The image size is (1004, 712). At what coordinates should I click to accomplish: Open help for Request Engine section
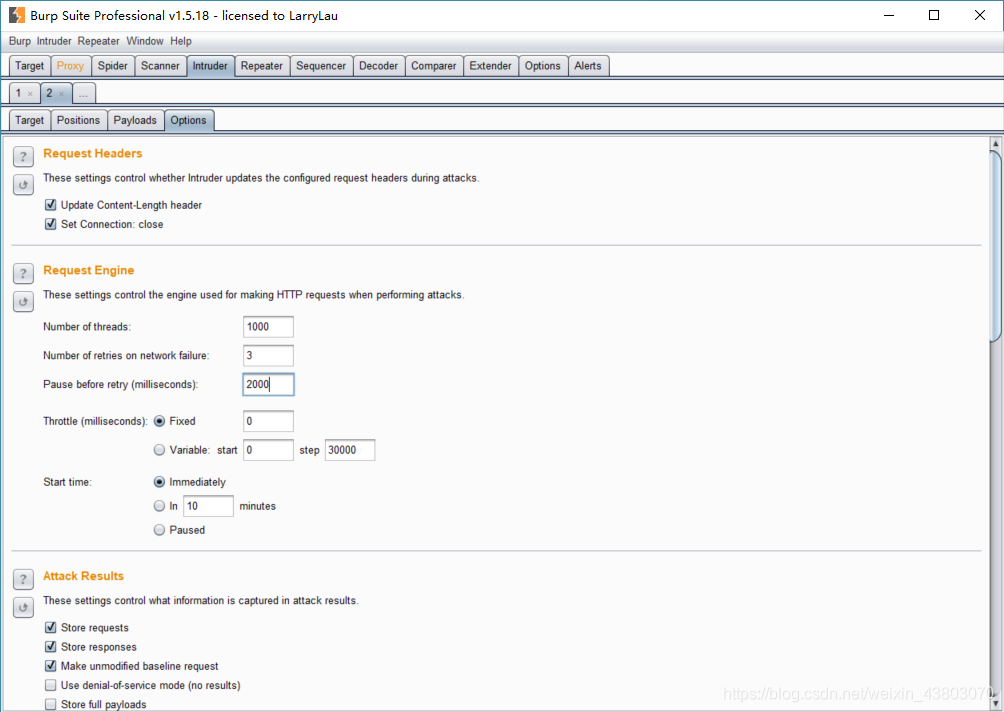23,273
